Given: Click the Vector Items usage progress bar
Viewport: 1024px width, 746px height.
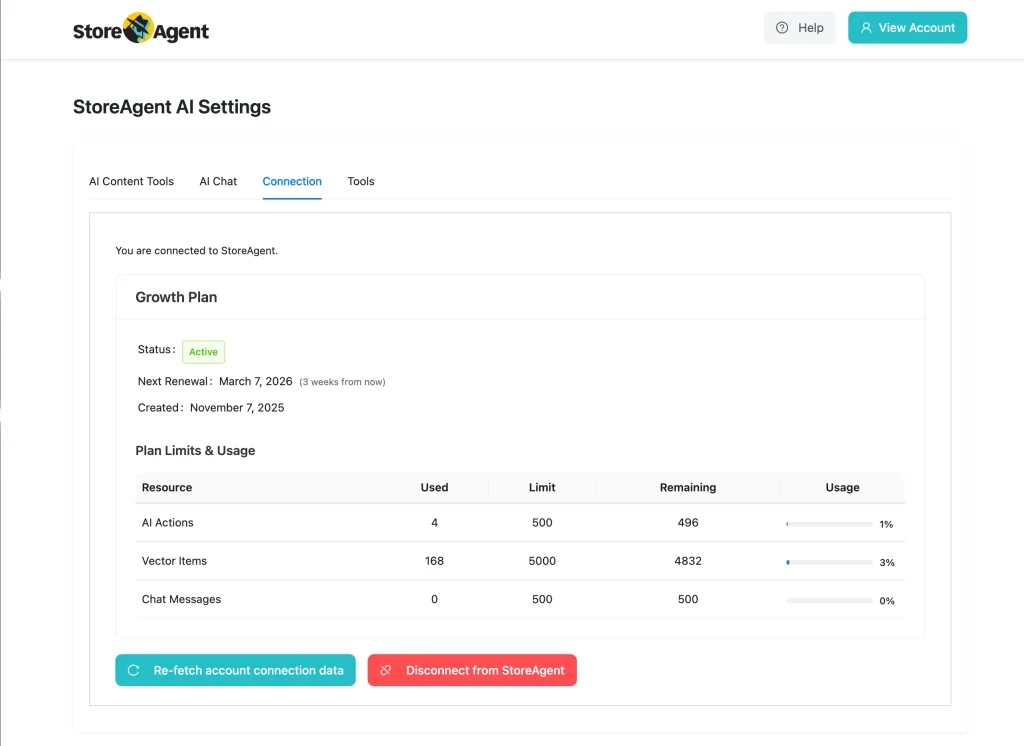Looking at the screenshot, I should [x=830, y=561].
